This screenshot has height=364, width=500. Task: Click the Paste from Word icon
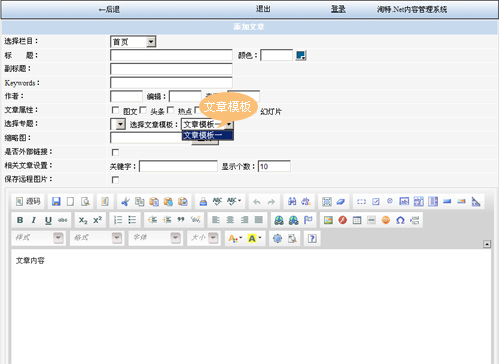click(x=183, y=201)
